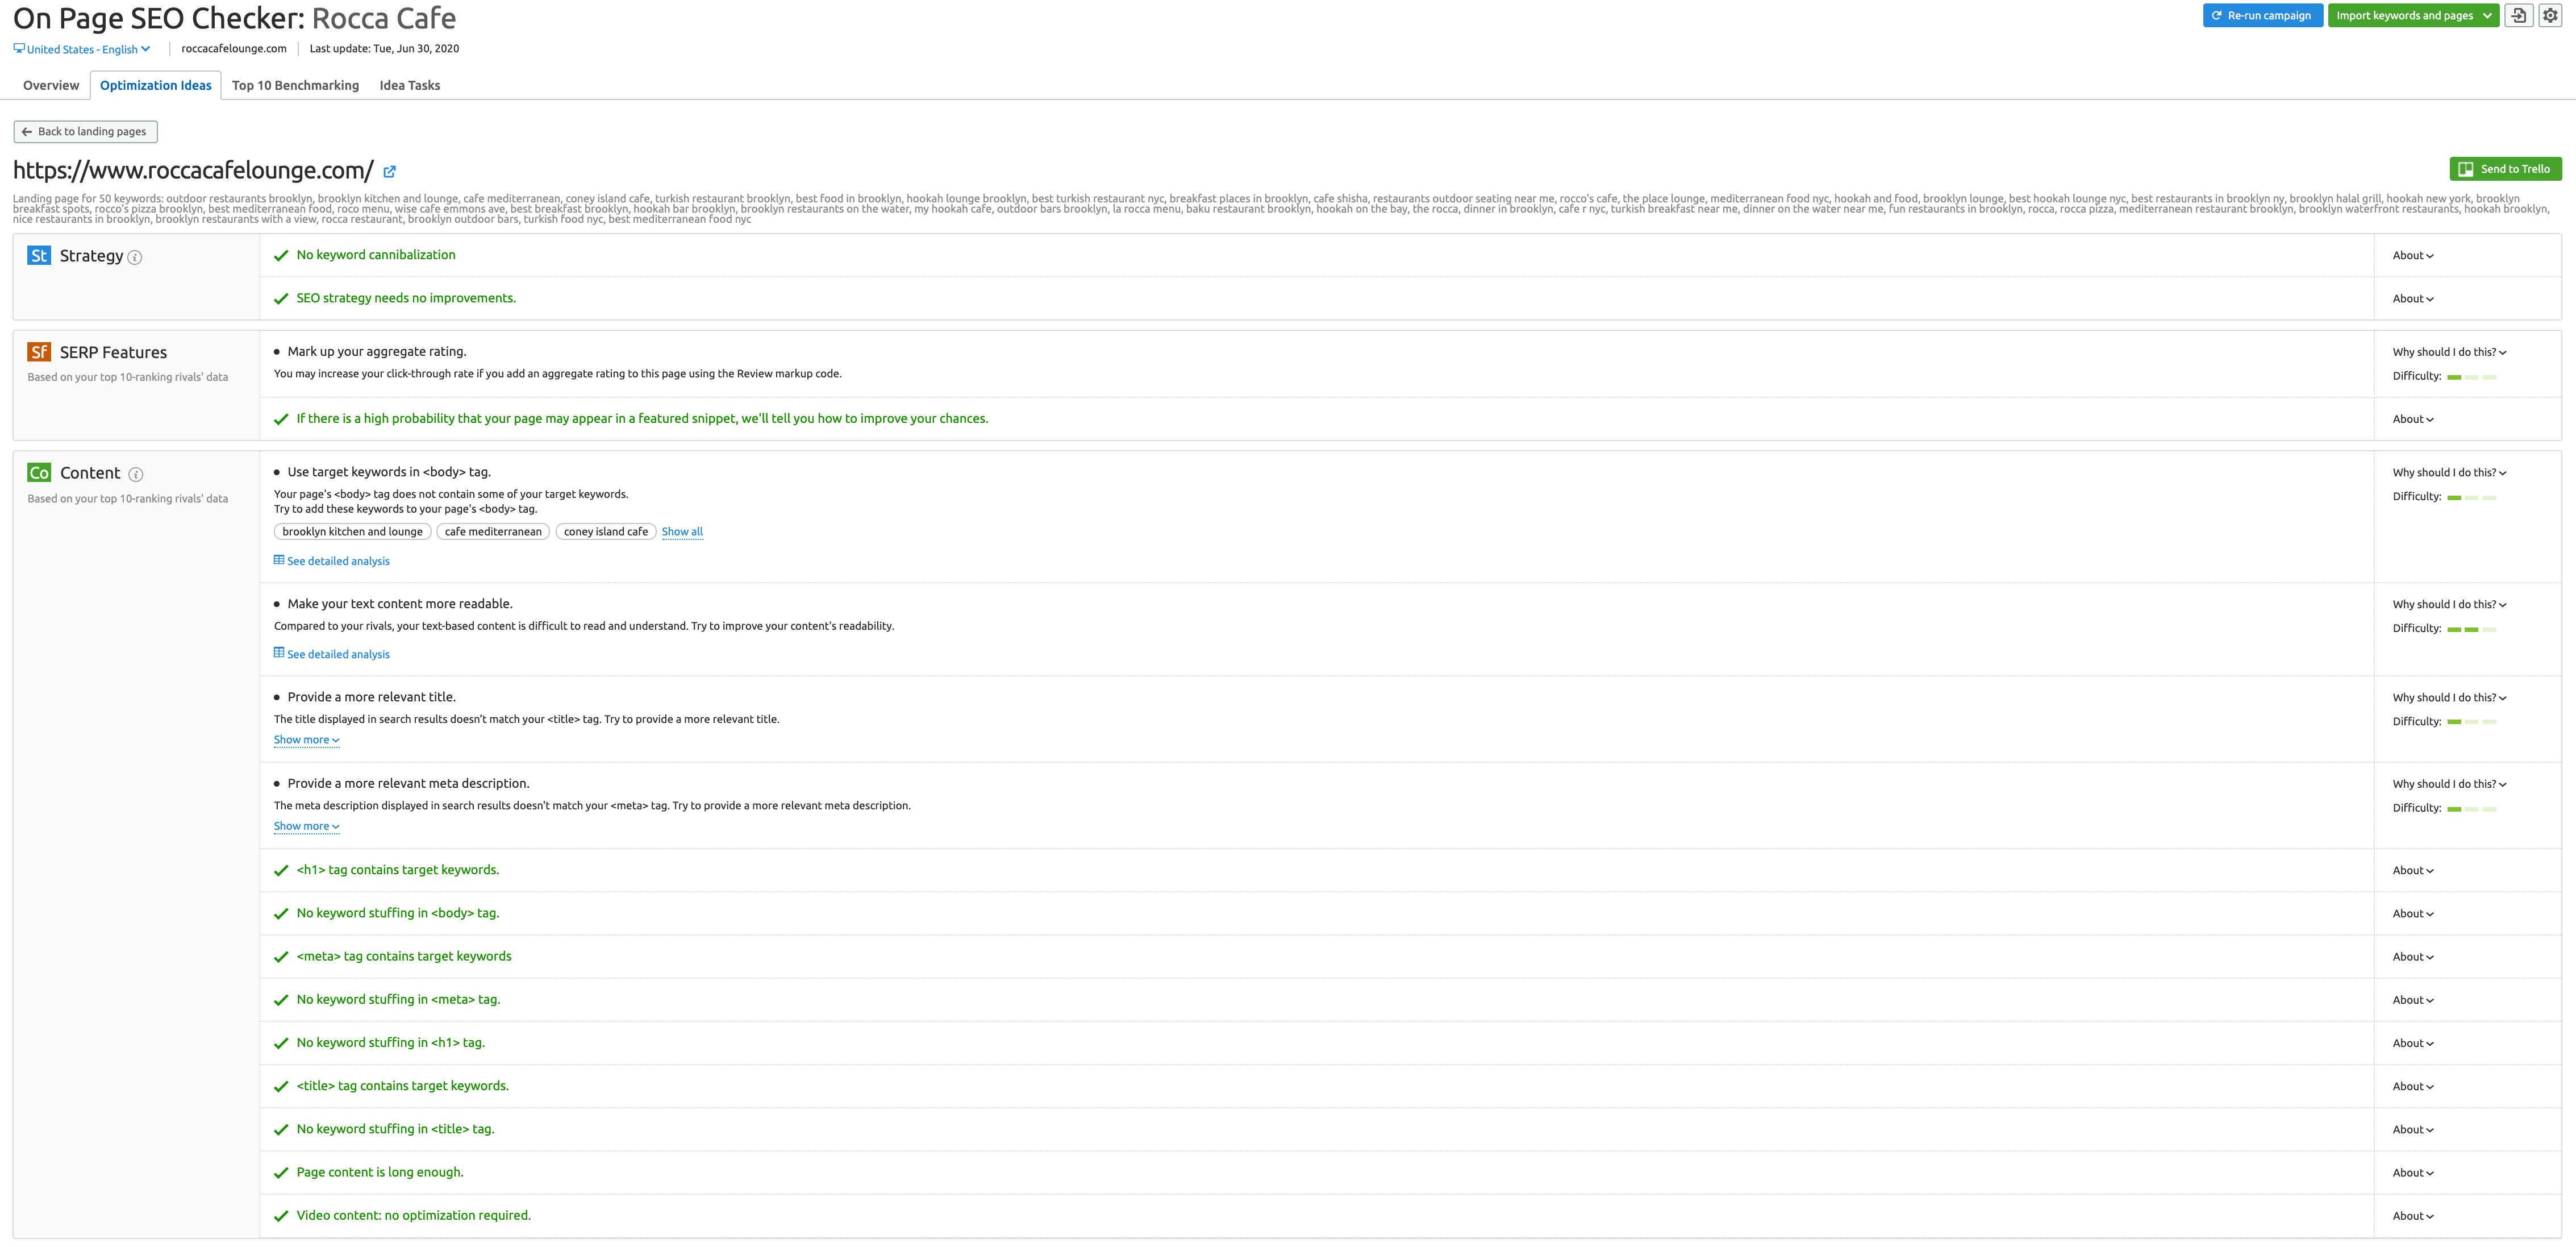
Task: Click the desktop device icon by United States
Action: click(x=19, y=48)
